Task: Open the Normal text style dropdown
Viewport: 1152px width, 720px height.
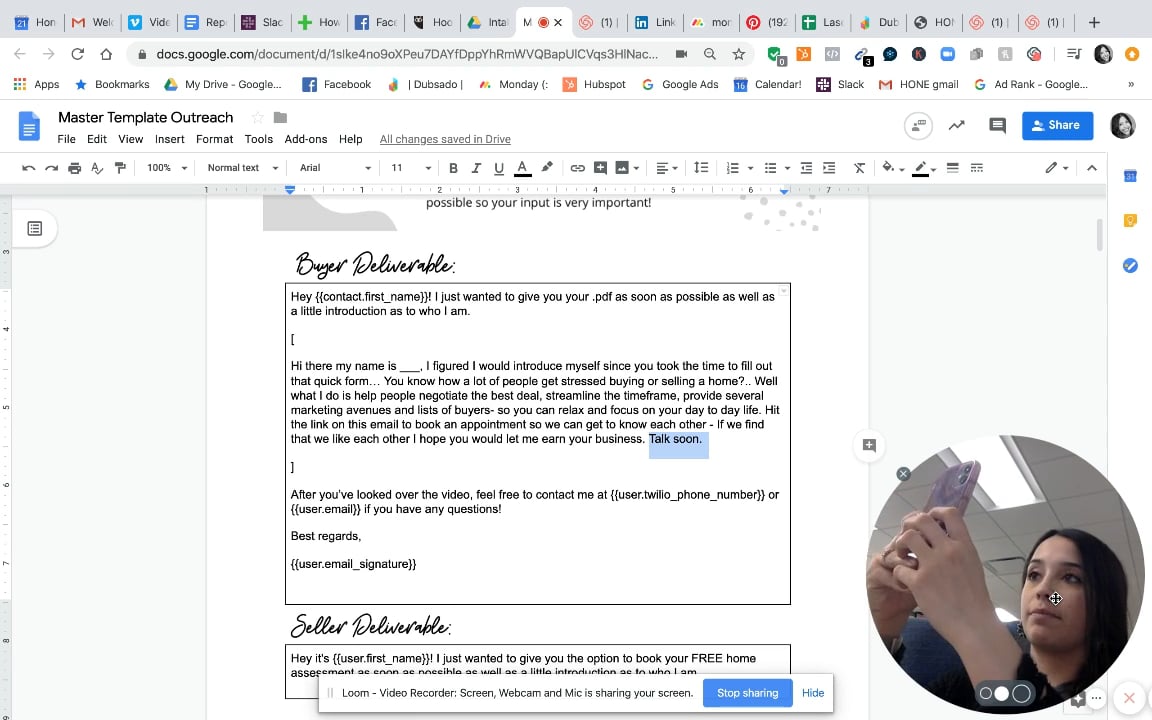Action: pyautogui.click(x=242, y=168)
